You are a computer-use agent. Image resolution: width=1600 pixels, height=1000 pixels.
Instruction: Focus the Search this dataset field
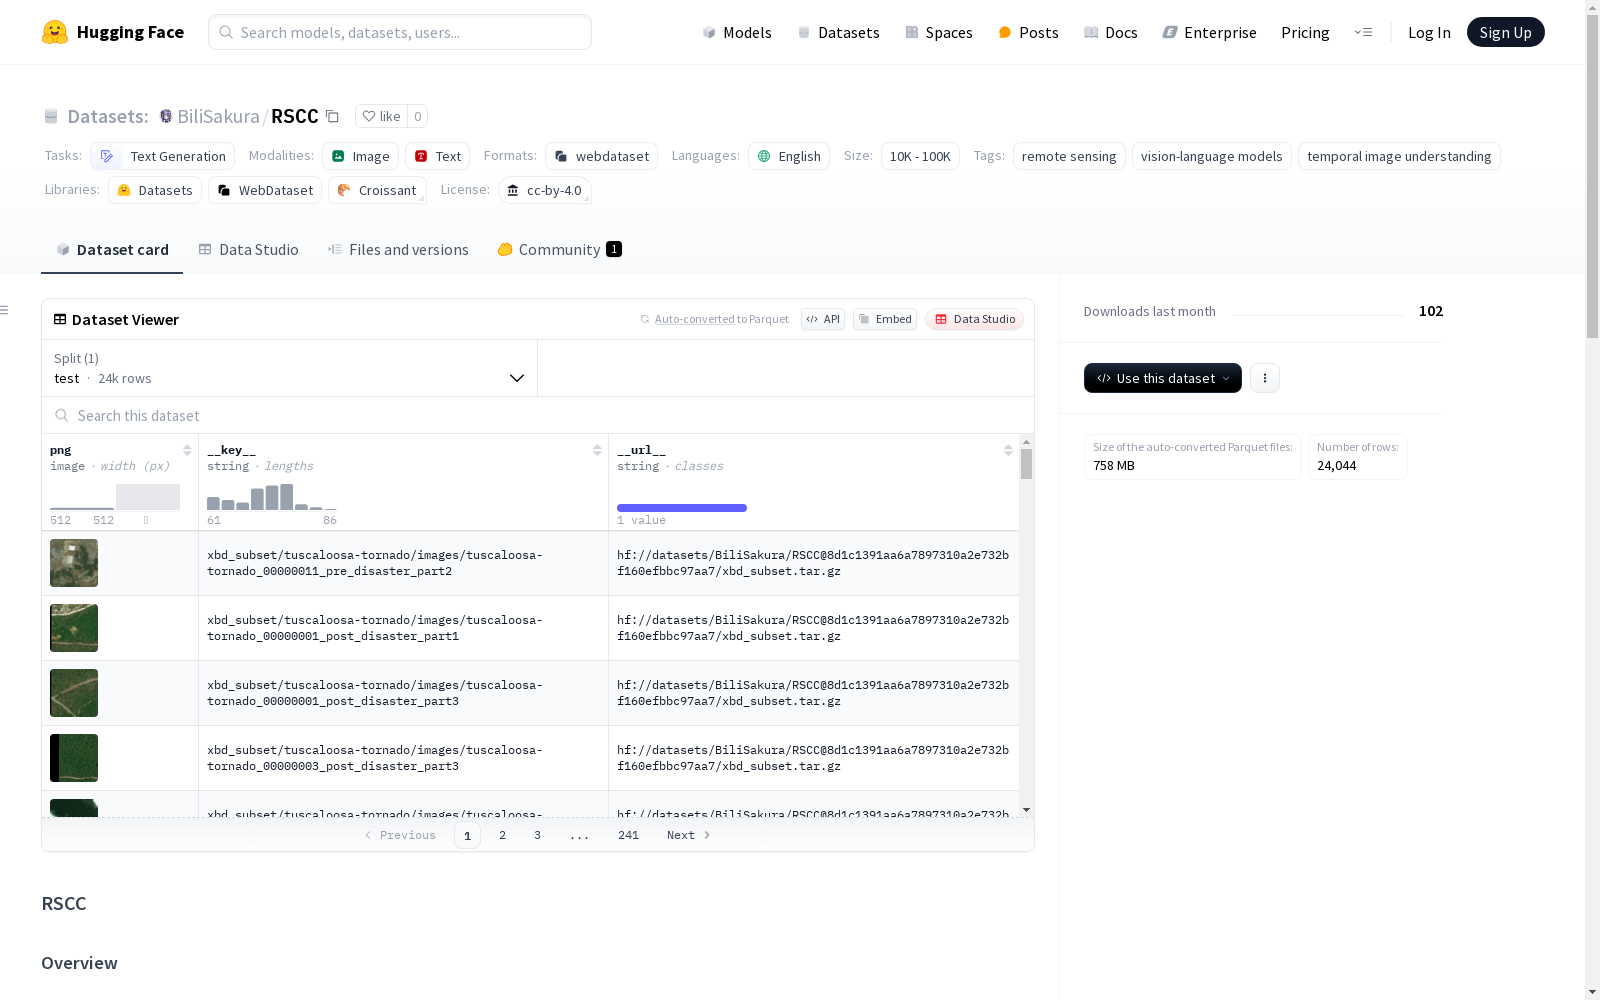538,415
